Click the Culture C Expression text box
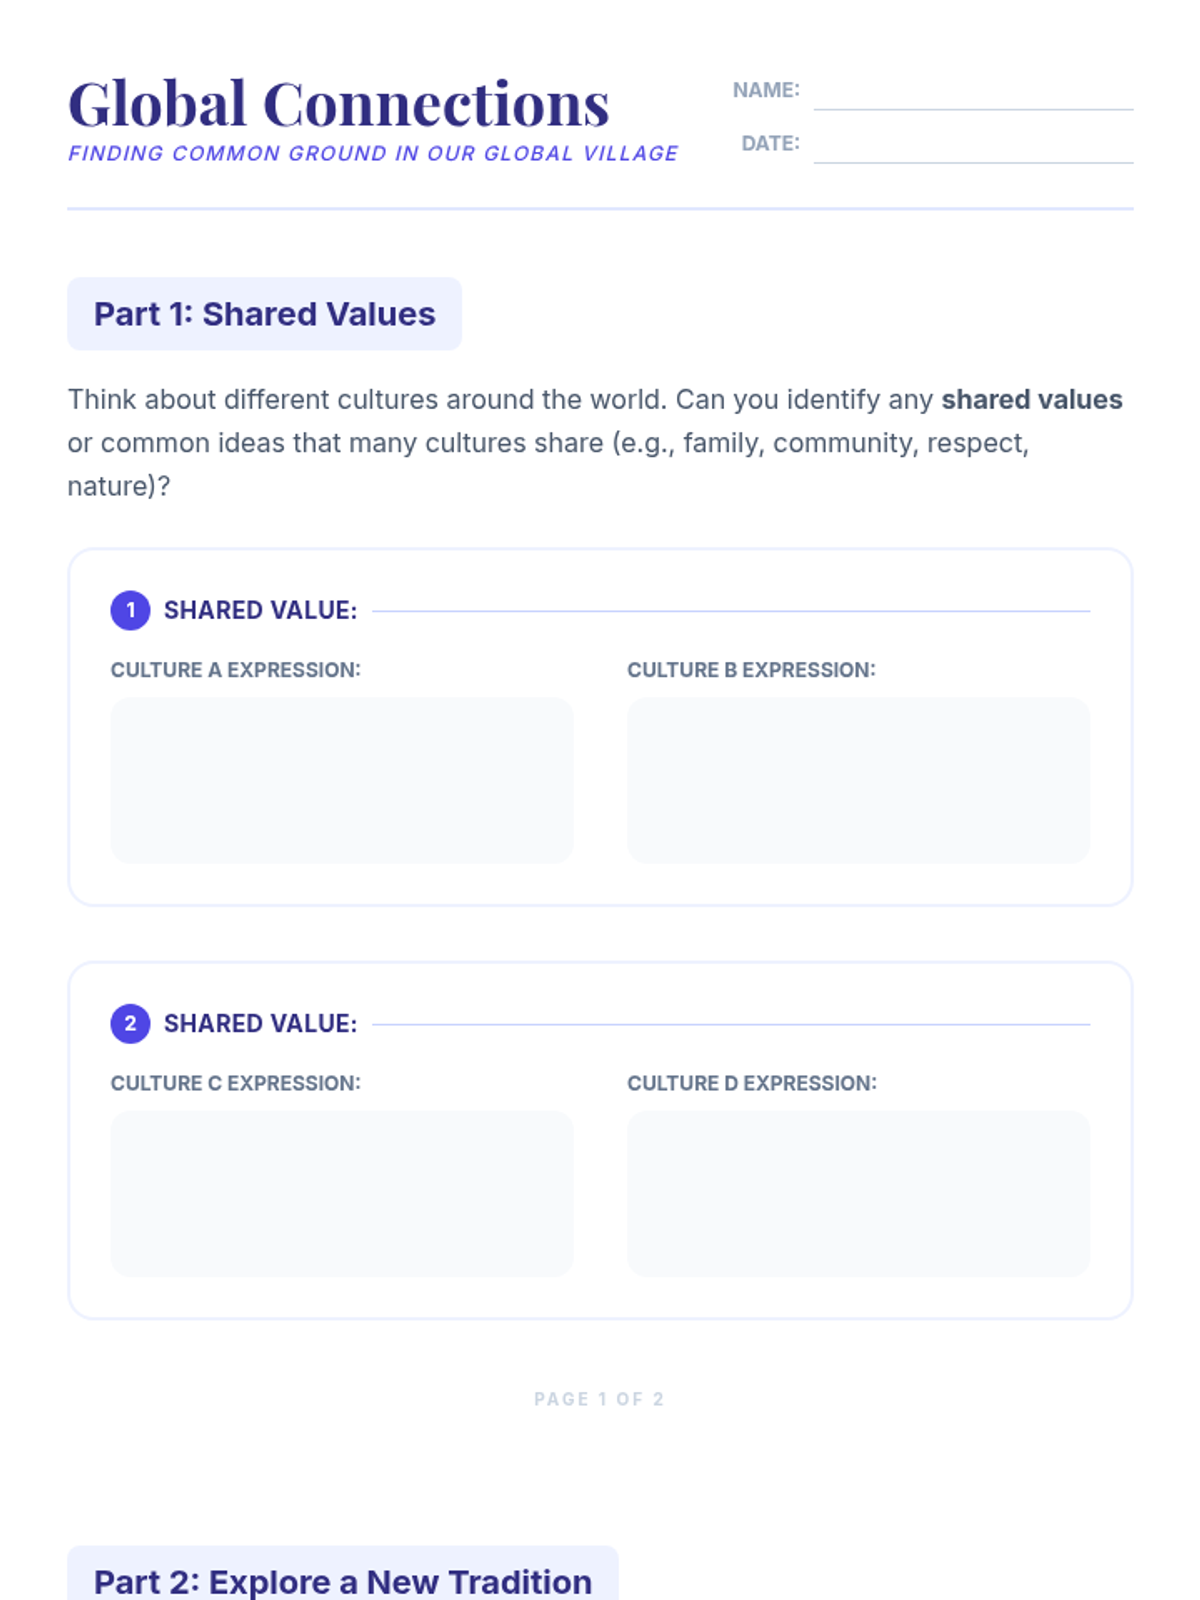1200x1600 pixels. click(x=342, y=1193)
